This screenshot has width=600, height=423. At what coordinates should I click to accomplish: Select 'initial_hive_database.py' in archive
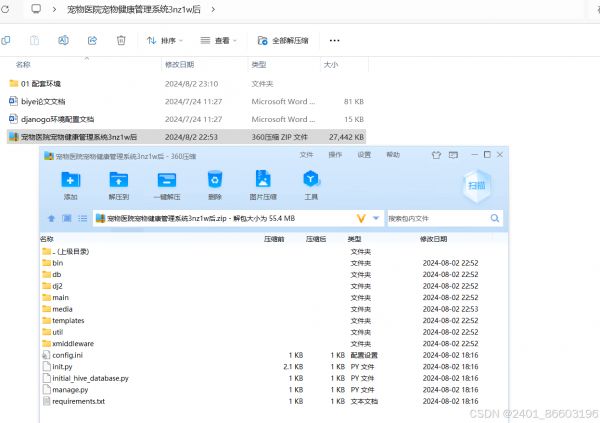(x=86, y=378)
